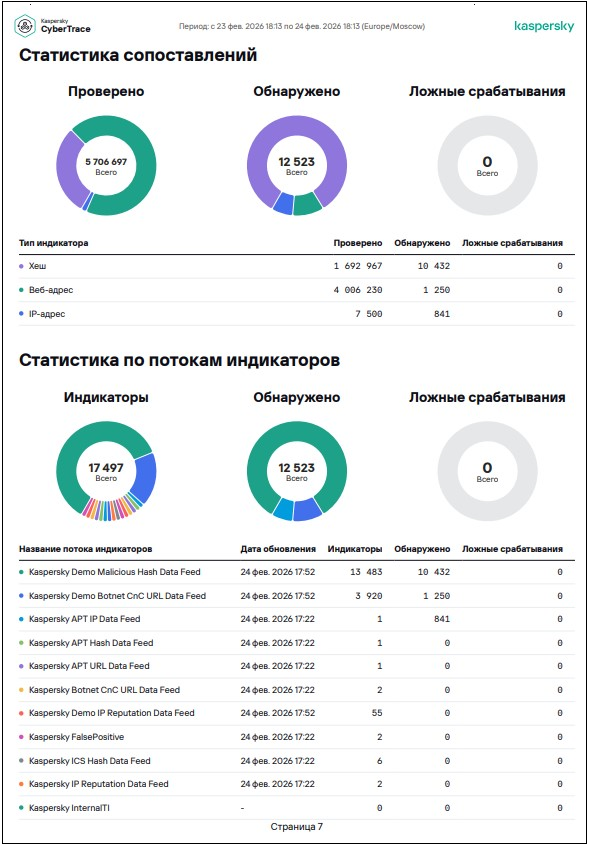Click the Kaspersky CyberTrace logo icon
The width and height of the screenshot is (591, 845).
[25, 26]
